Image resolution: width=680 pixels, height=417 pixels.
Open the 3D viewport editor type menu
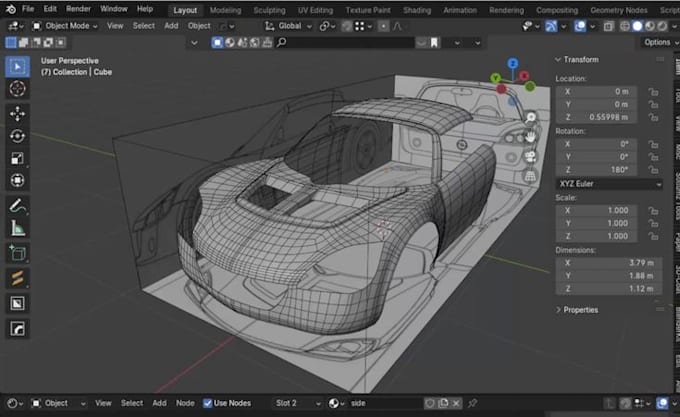[x=16, y=26]
